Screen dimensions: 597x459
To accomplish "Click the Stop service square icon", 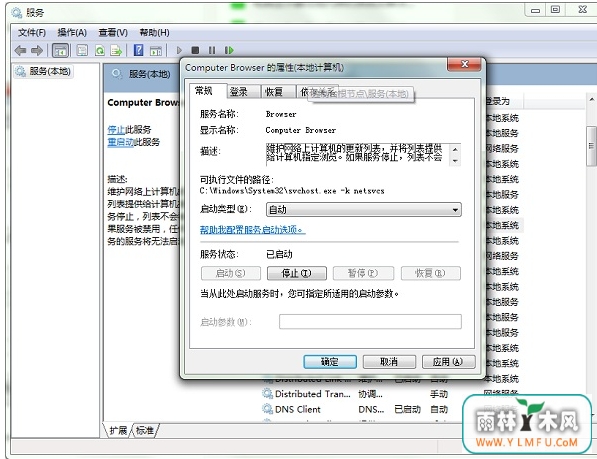I will [x=195, y=50].
